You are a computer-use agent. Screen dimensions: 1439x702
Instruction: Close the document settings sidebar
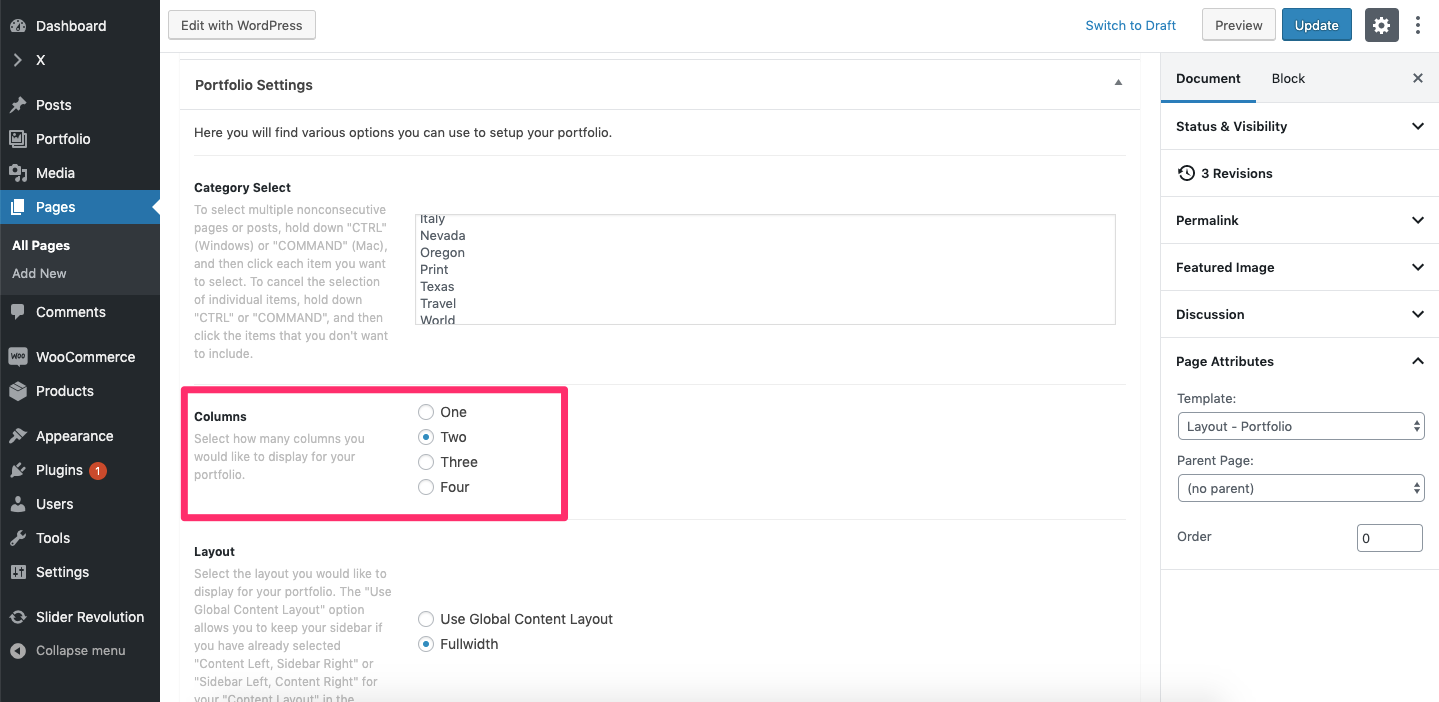pyautogui.click(x=1417, y=78)
